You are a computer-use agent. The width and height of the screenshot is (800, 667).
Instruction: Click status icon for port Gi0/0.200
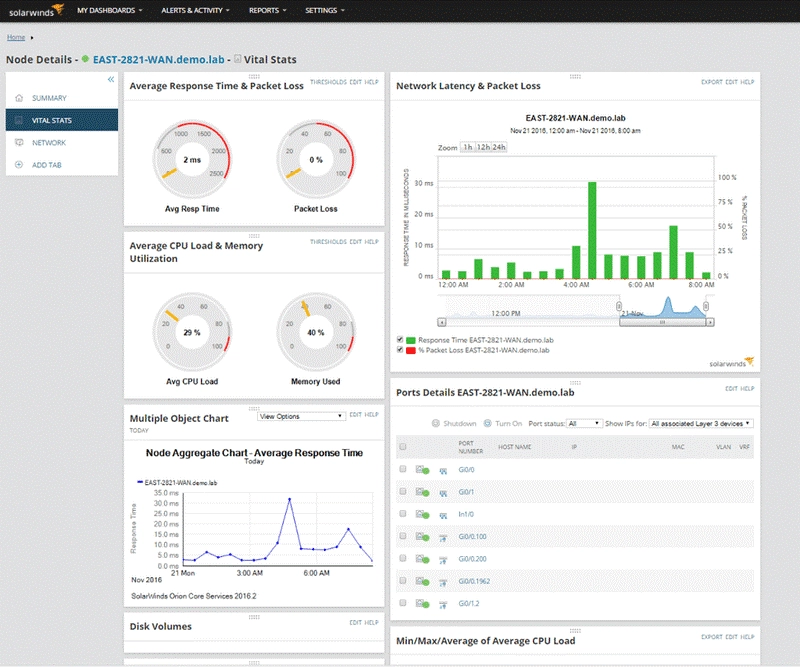click(422, 559)
